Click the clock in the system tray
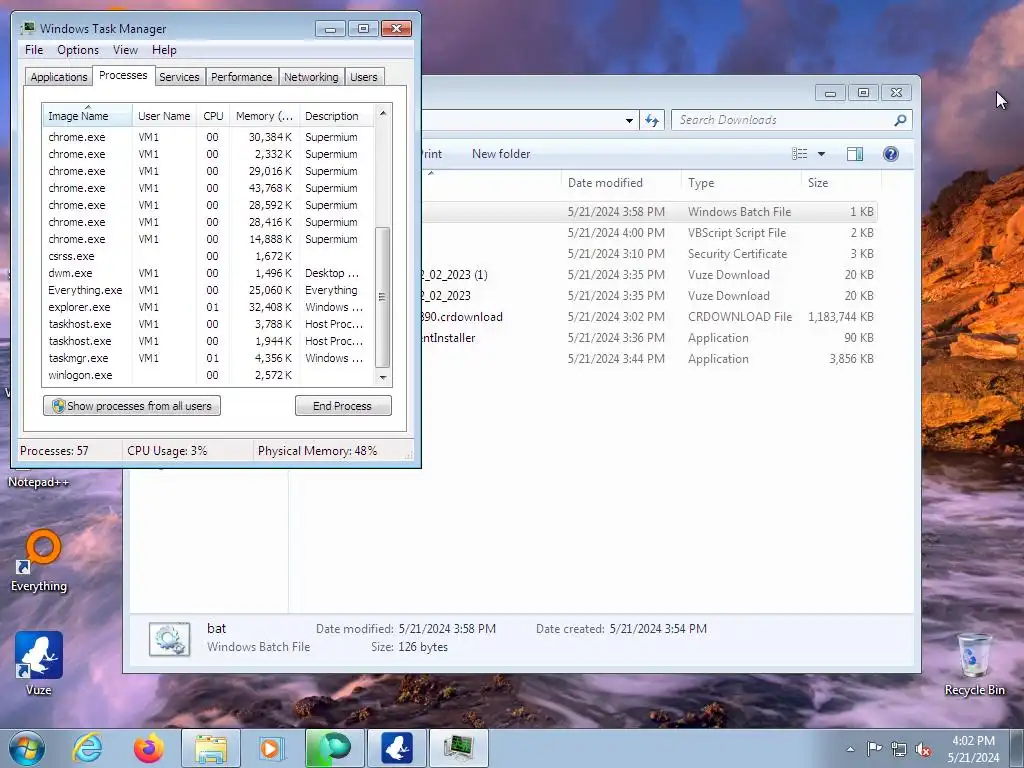This screenshot has width=1024, height=768. point(973,749)
